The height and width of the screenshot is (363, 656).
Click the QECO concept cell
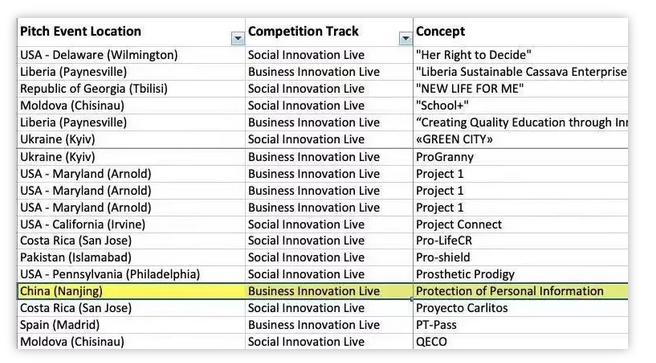coord(521,342)
